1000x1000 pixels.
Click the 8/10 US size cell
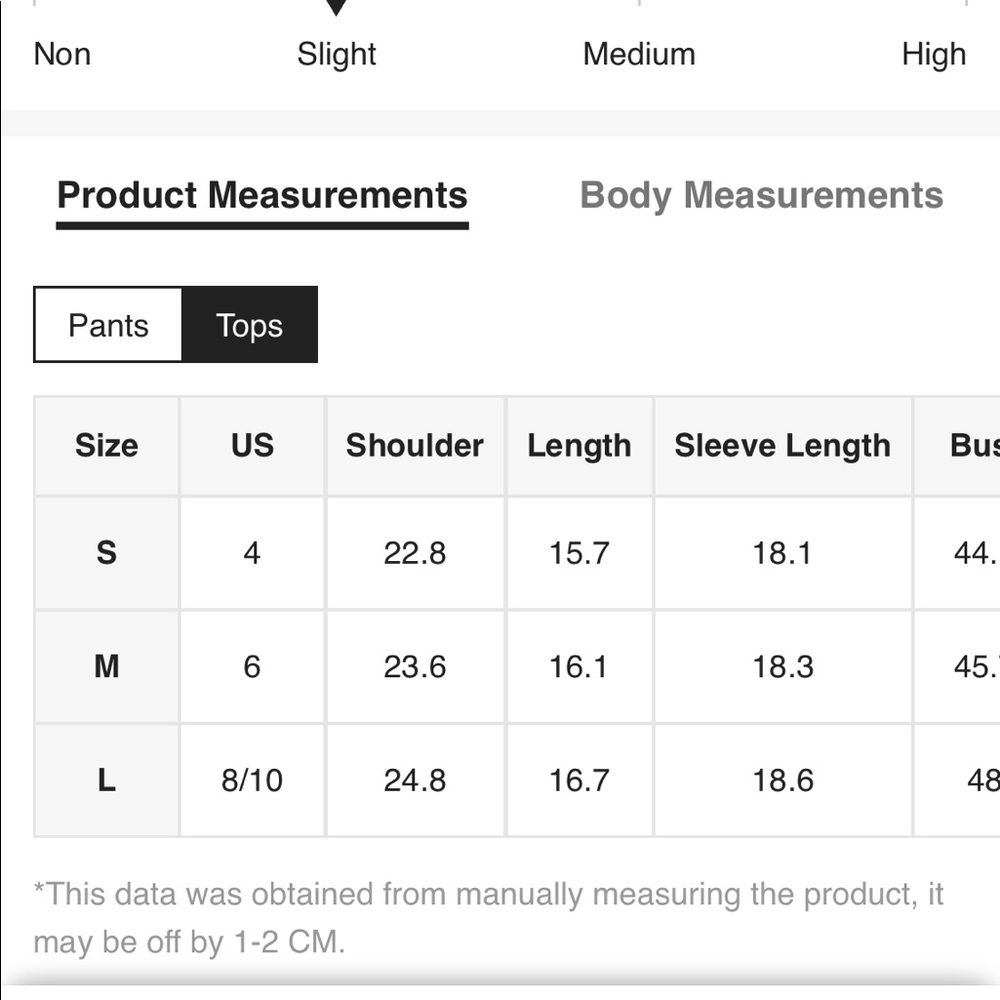(253, 780)
